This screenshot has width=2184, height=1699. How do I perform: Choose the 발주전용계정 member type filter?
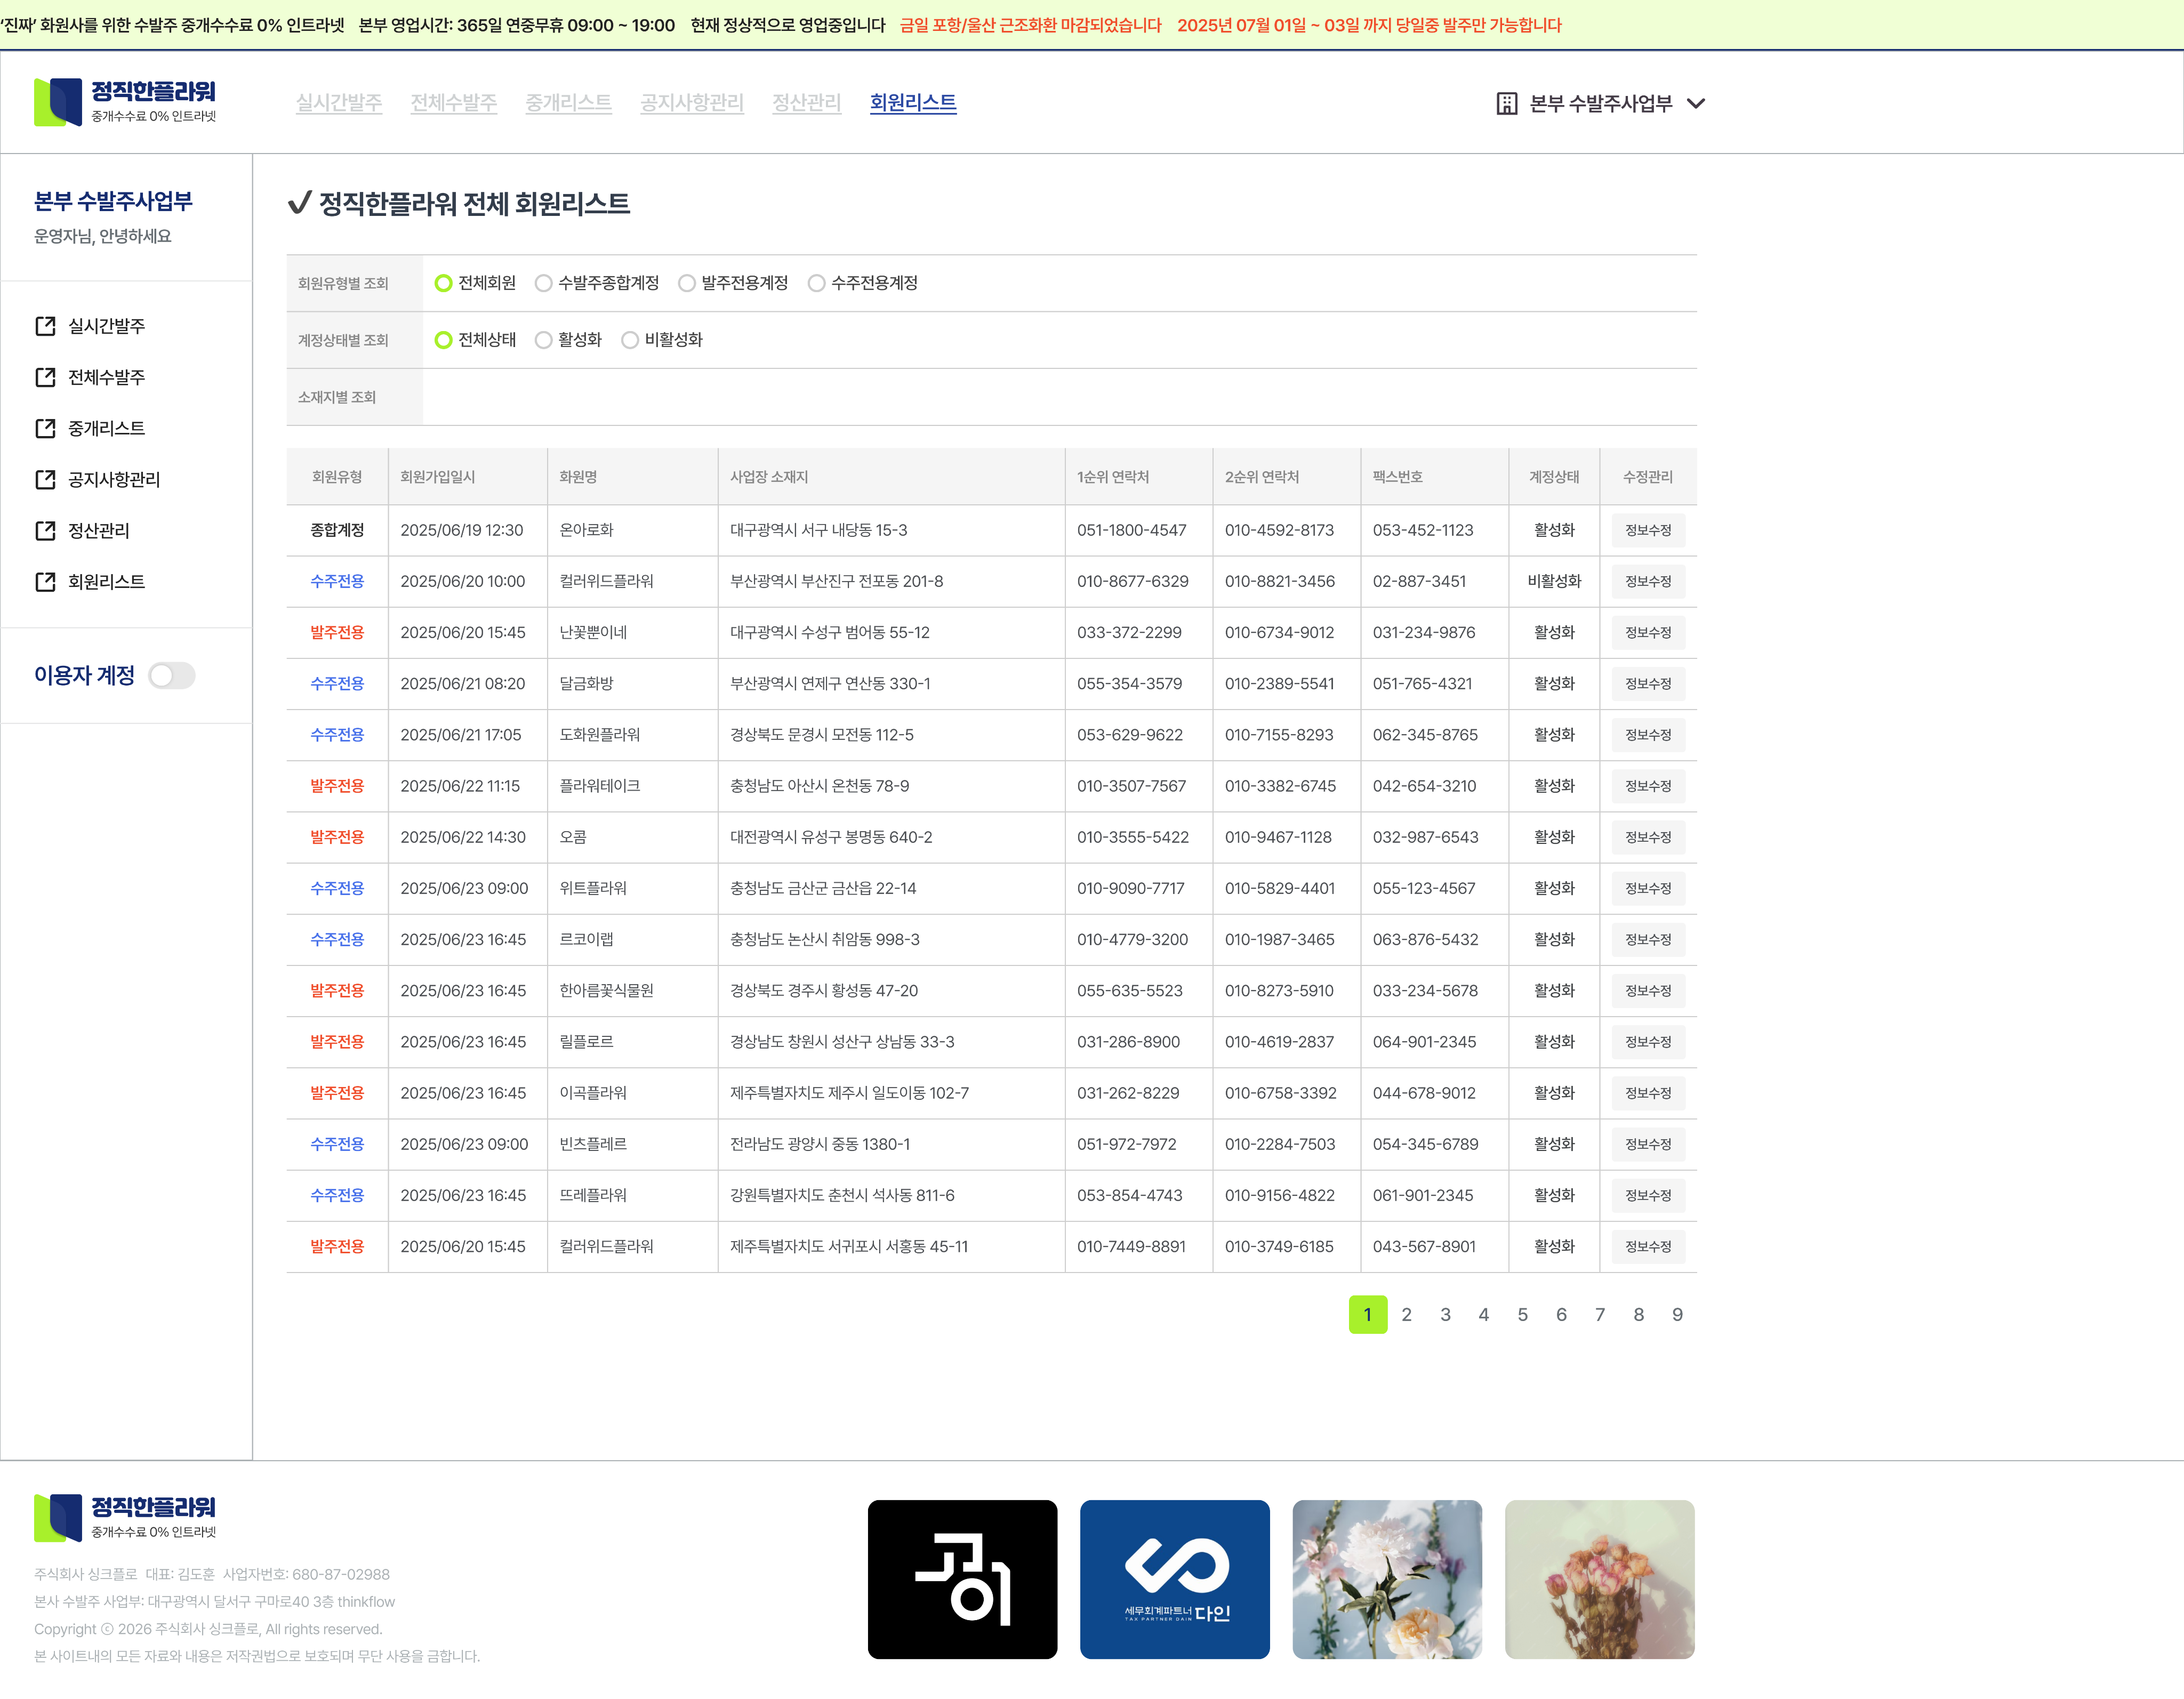[x=687, y=283]
